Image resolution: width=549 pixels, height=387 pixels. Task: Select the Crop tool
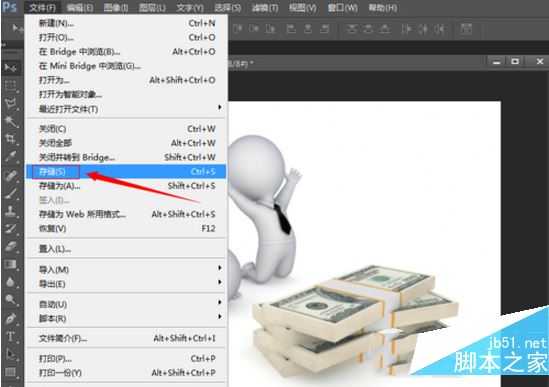click(11, 139)
